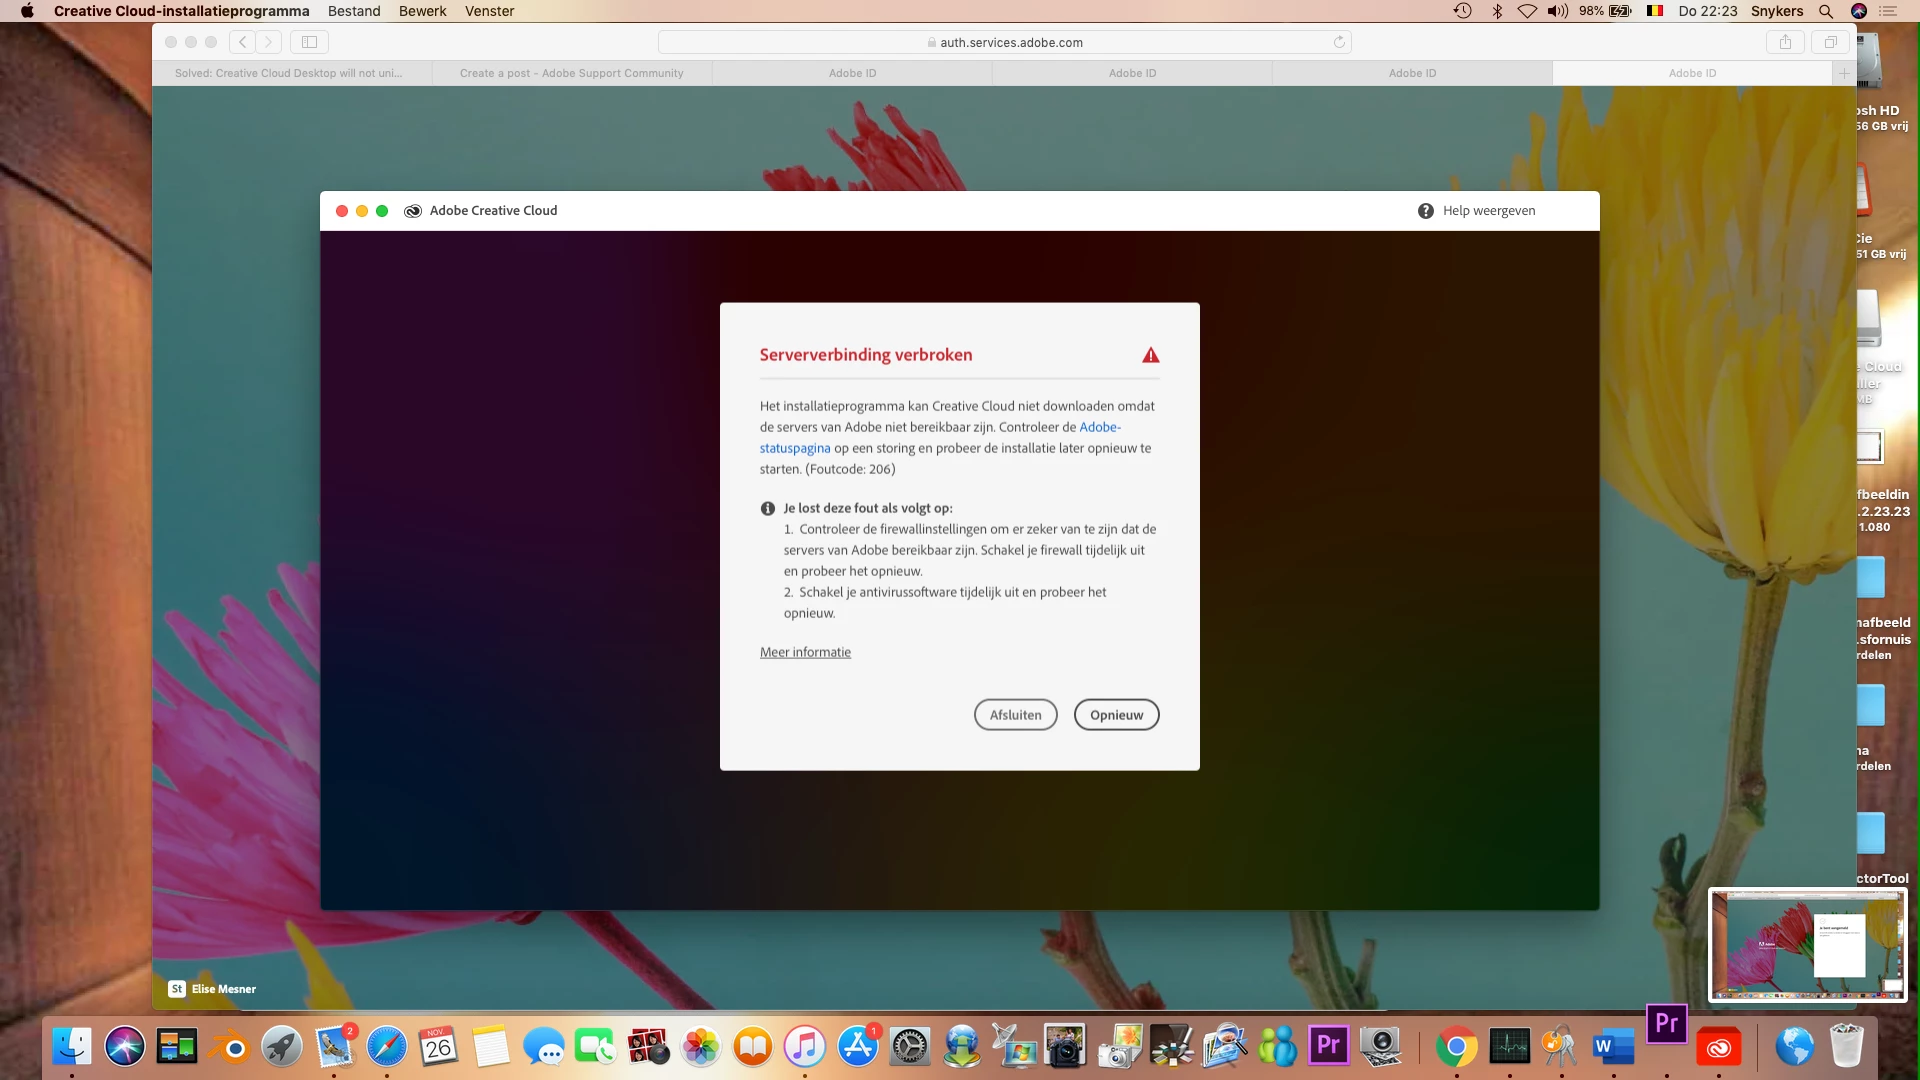Open App Store with update badge

coord(858,1047)
